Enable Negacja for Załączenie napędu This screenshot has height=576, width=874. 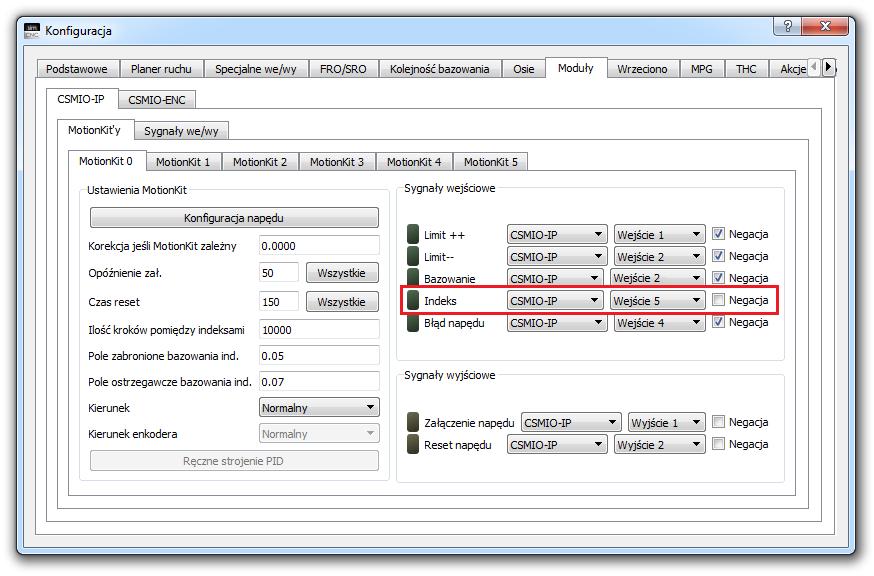pyautogui.click(x=718, y=422)
